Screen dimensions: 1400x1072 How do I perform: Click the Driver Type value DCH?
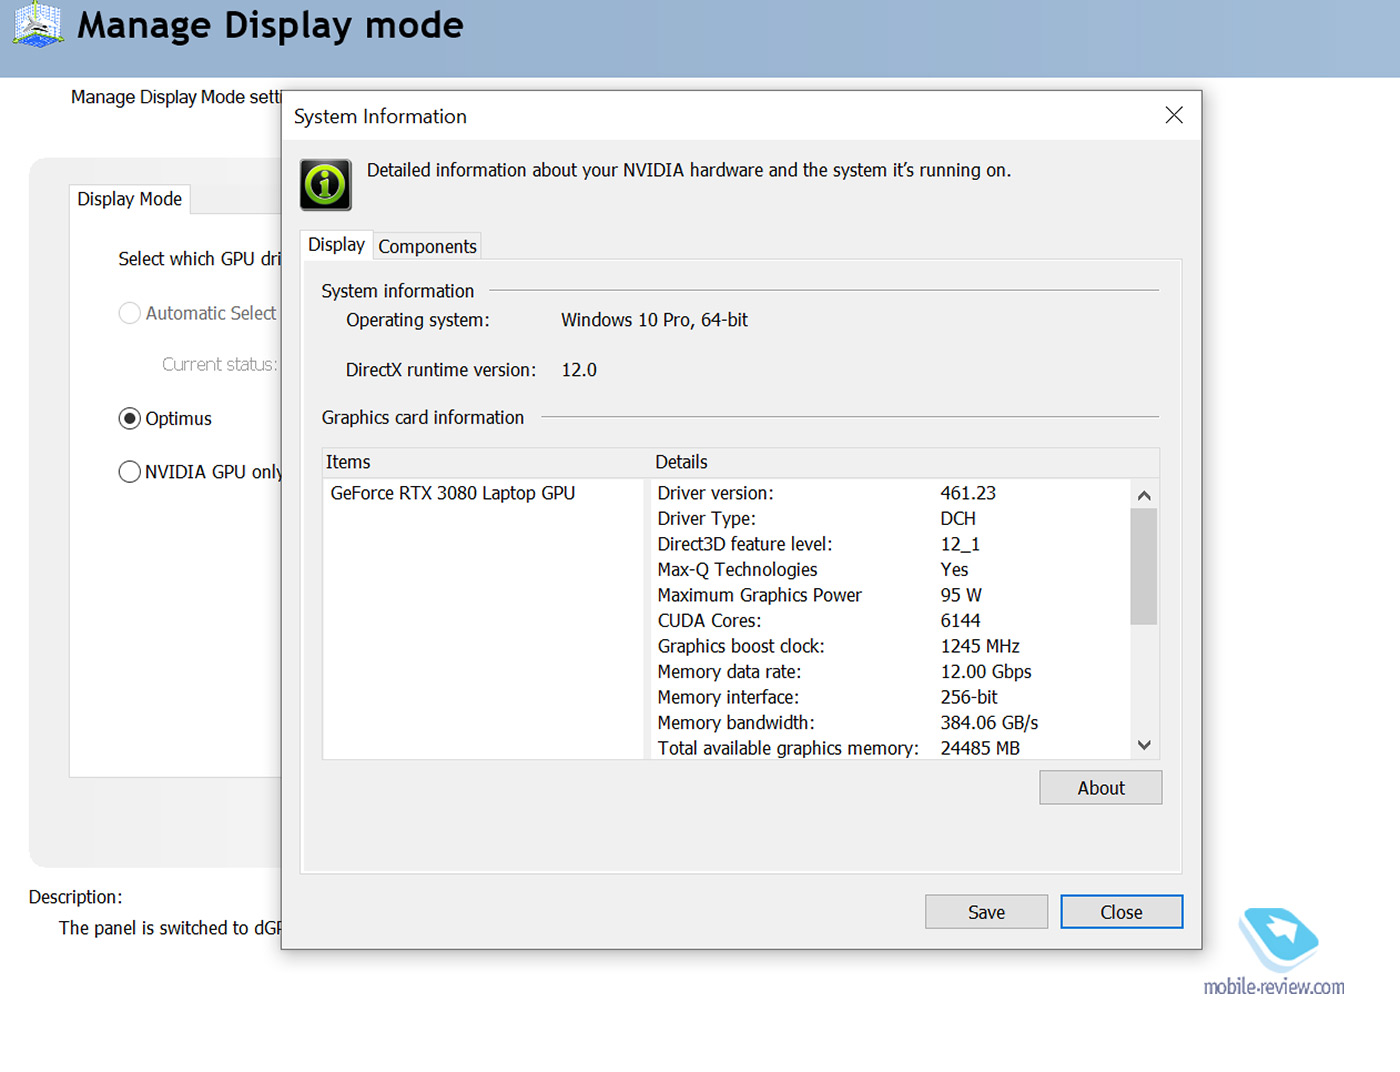958,518
